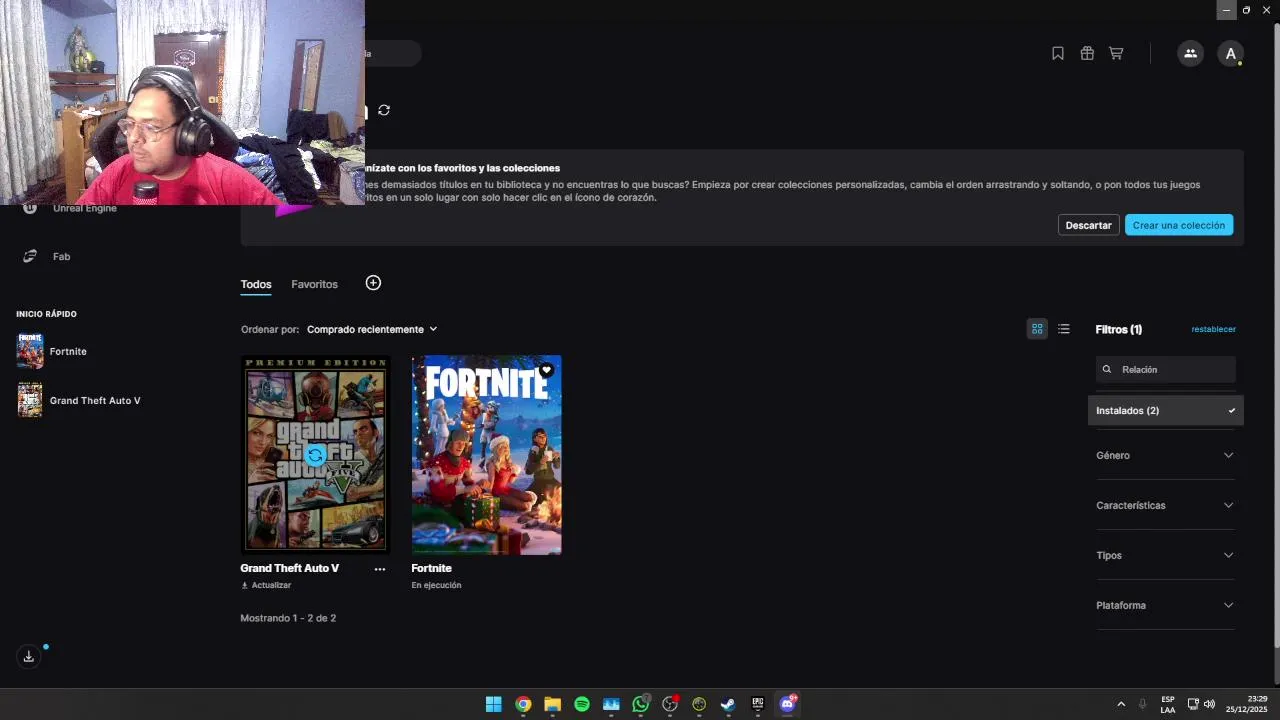Add a new collection with the plus icon

pyautogui.click(x=373, y=283)
